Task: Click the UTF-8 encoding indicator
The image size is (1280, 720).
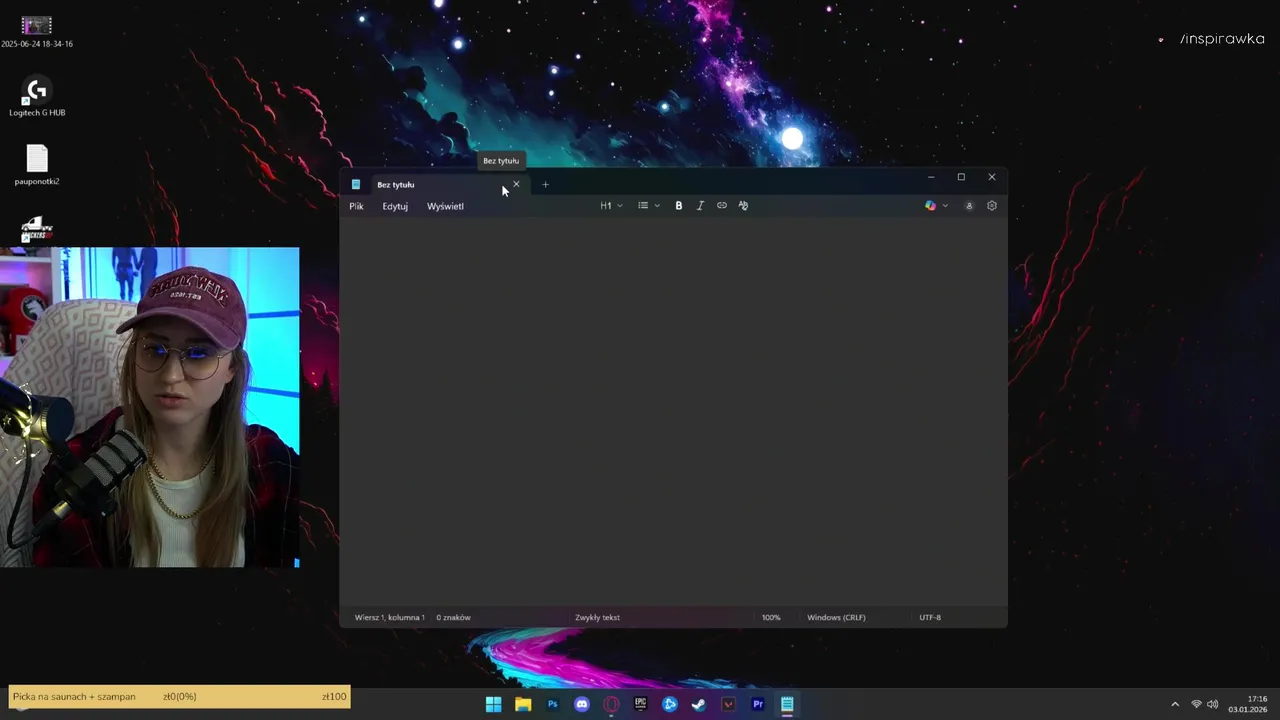Action: pyautogui.click(x=930, y=618)
